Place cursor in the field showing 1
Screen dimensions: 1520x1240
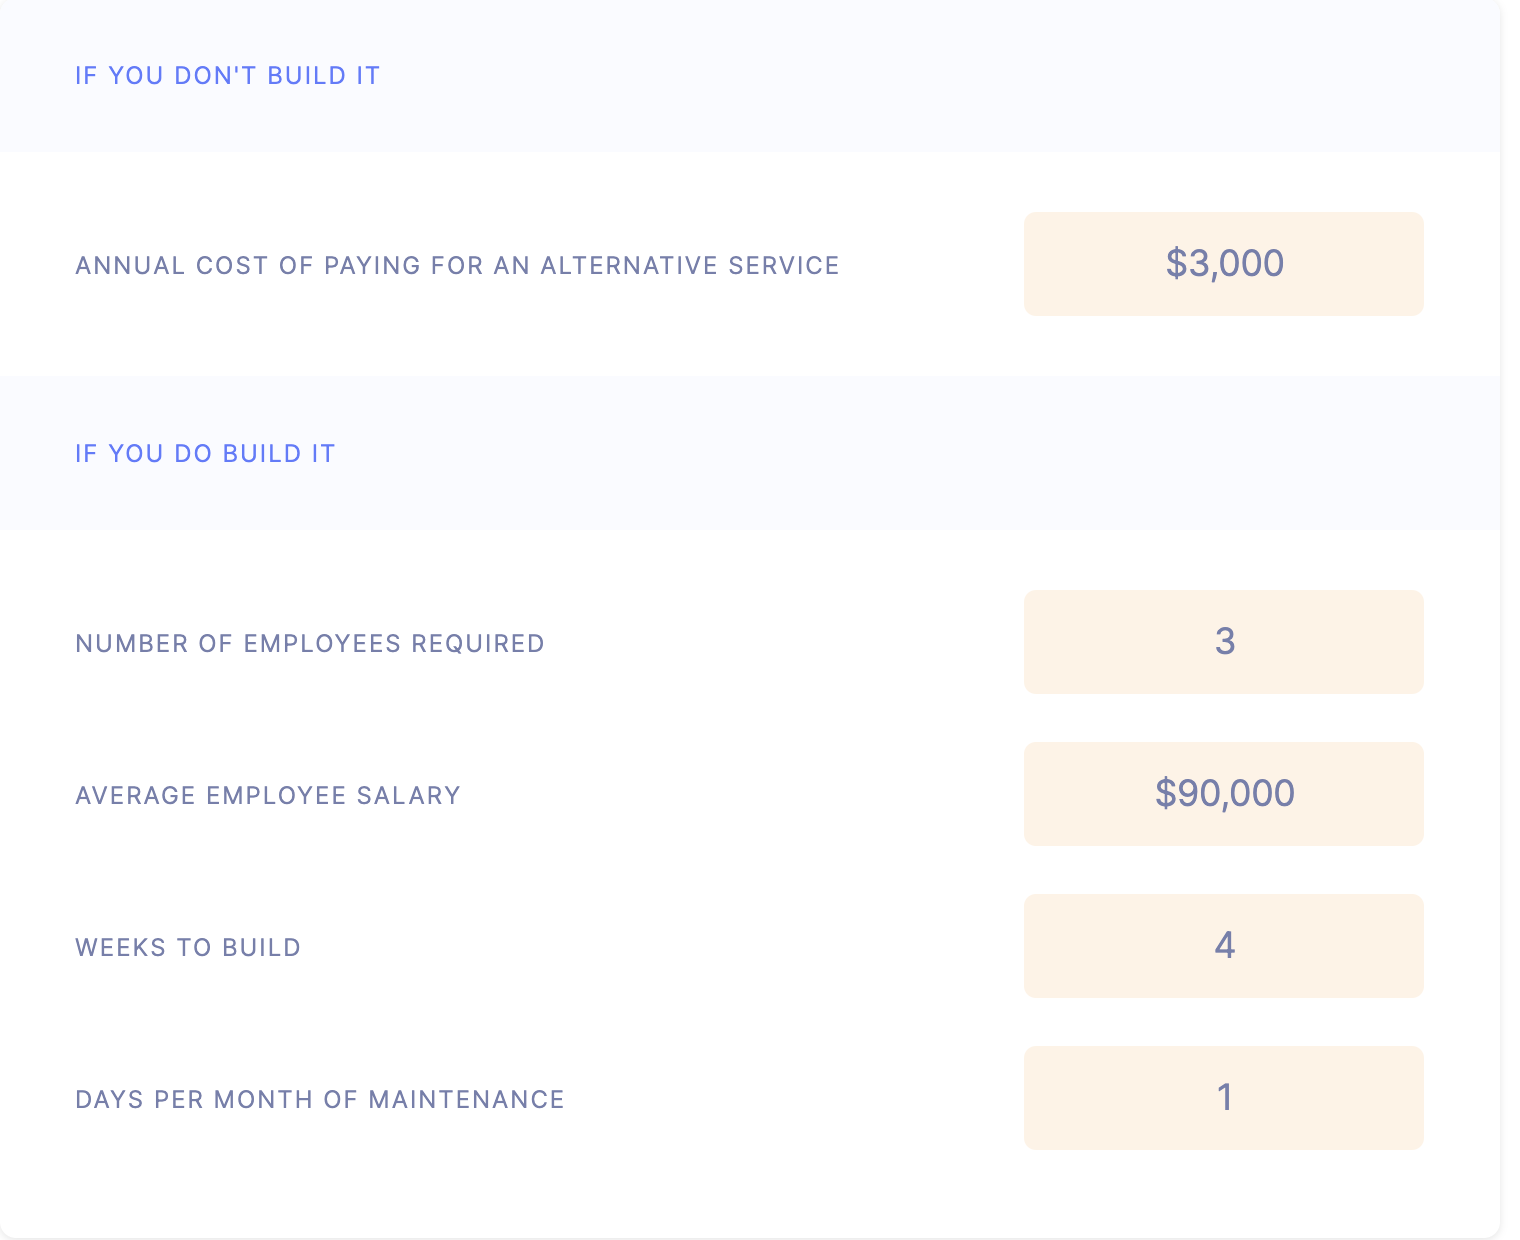[x=1223, y=1098]
